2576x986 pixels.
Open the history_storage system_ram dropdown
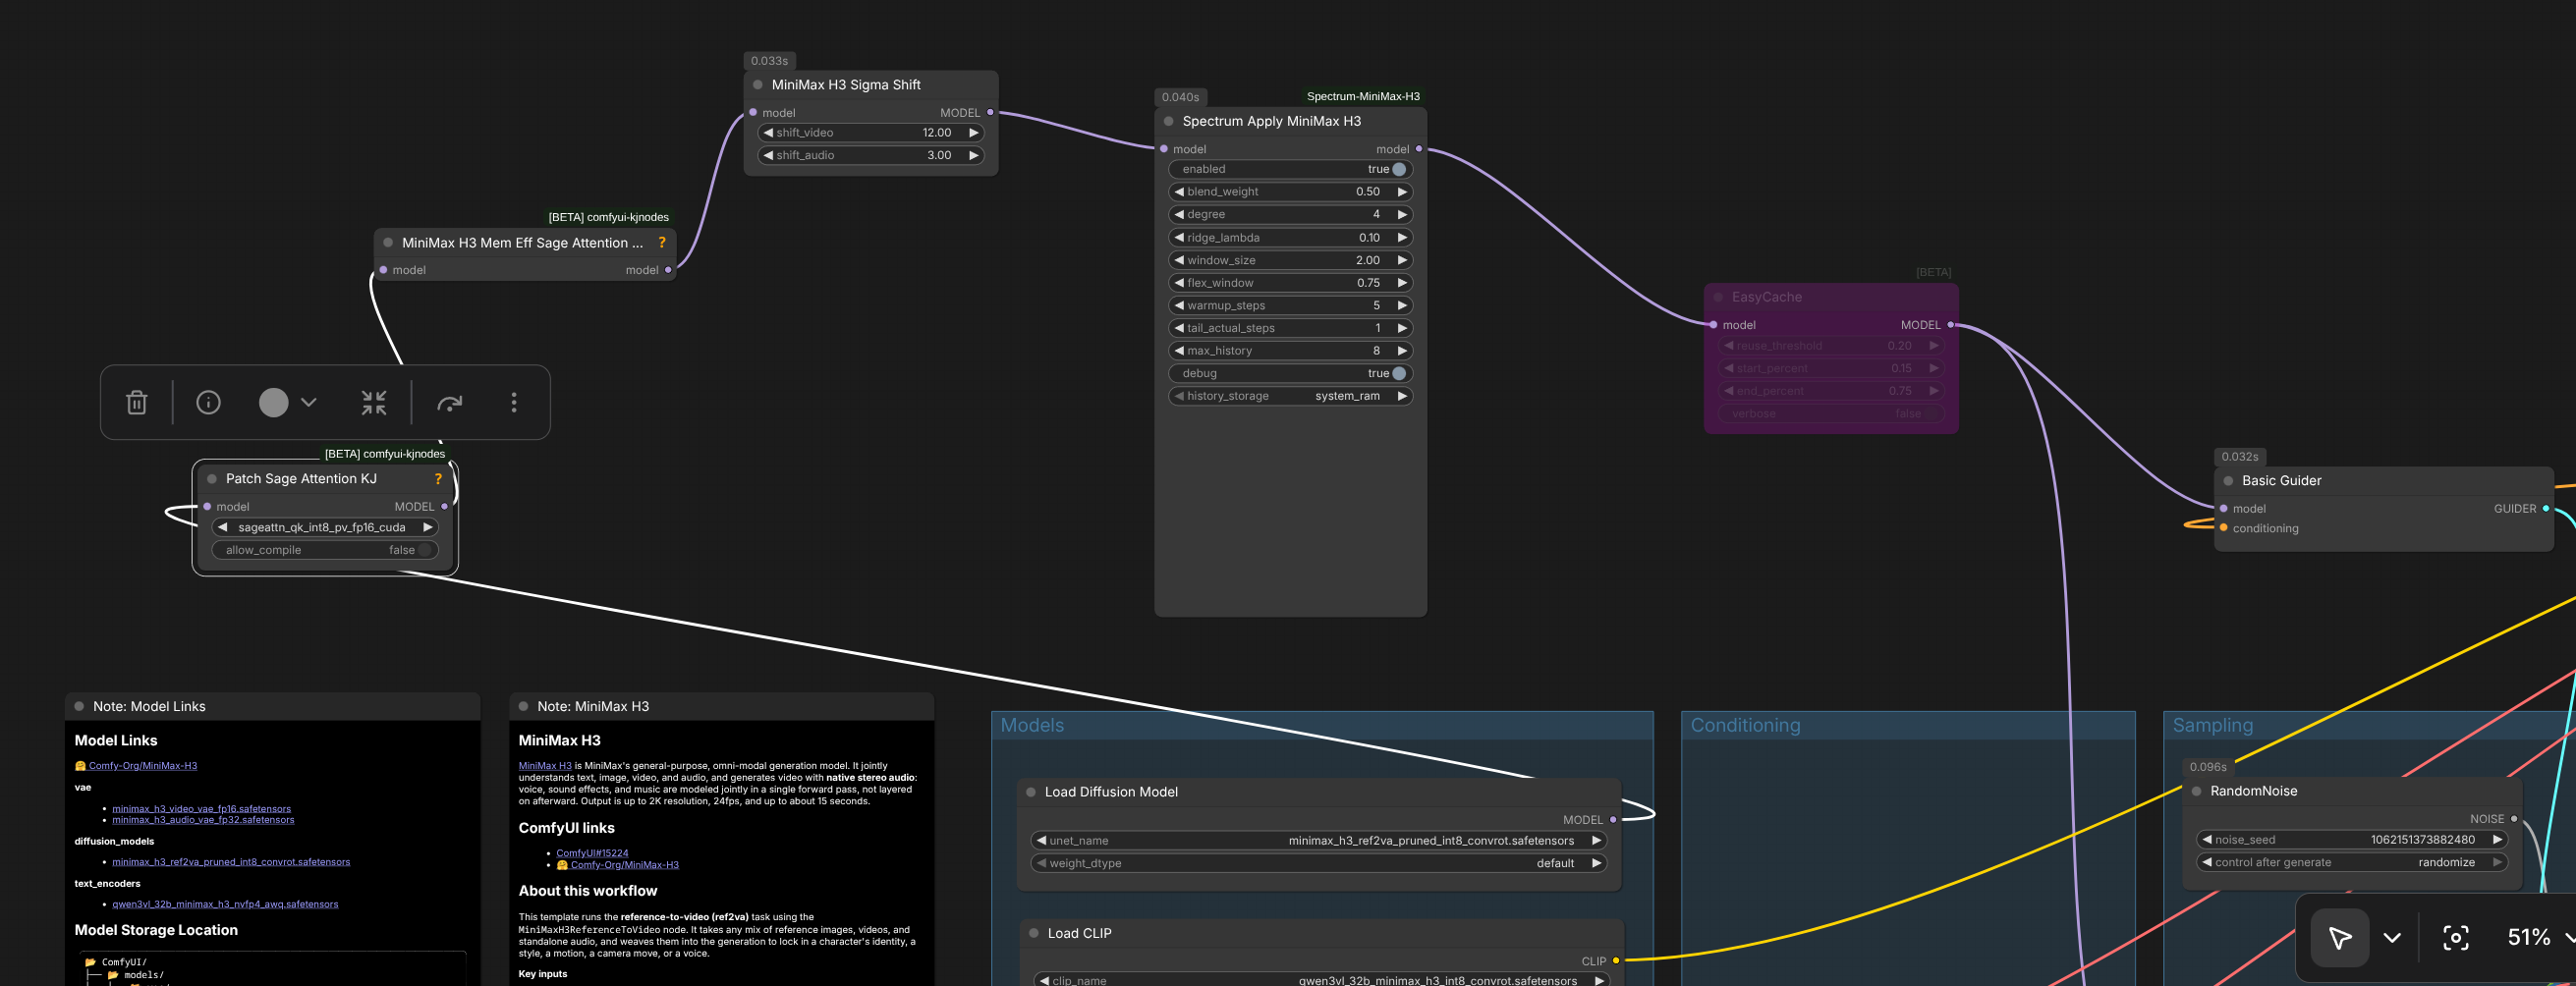tap(1290, 396)
